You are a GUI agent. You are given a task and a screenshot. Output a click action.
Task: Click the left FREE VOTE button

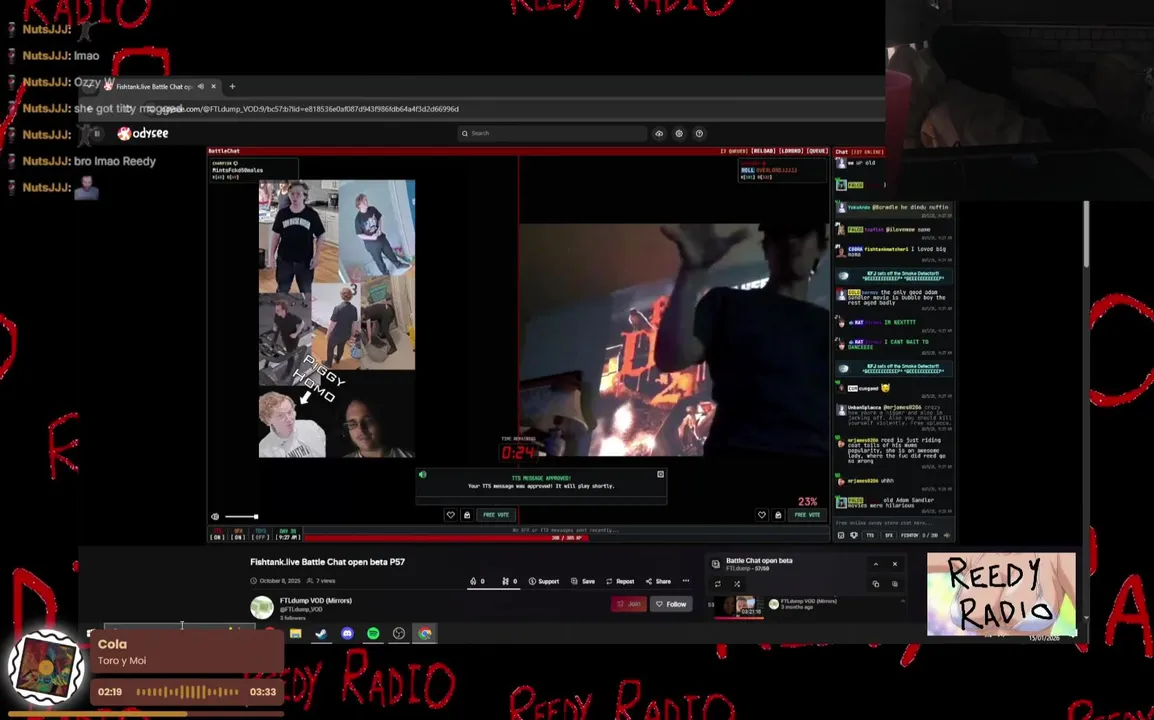pos(496,515)
